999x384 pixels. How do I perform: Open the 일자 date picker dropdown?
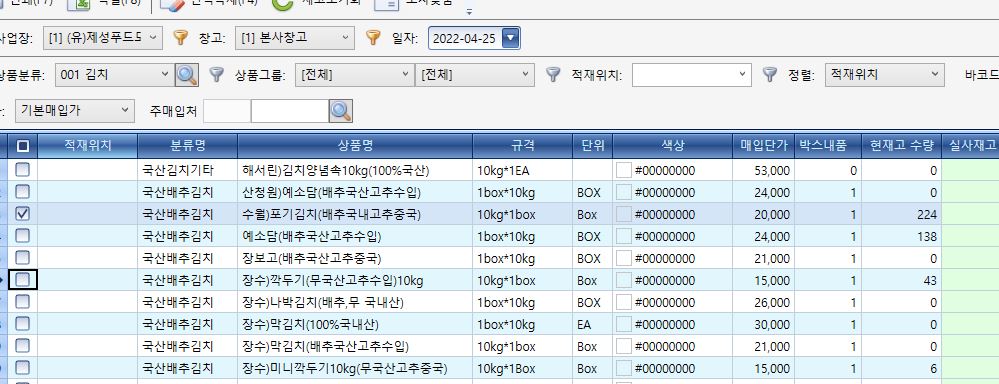click(511, 38)
